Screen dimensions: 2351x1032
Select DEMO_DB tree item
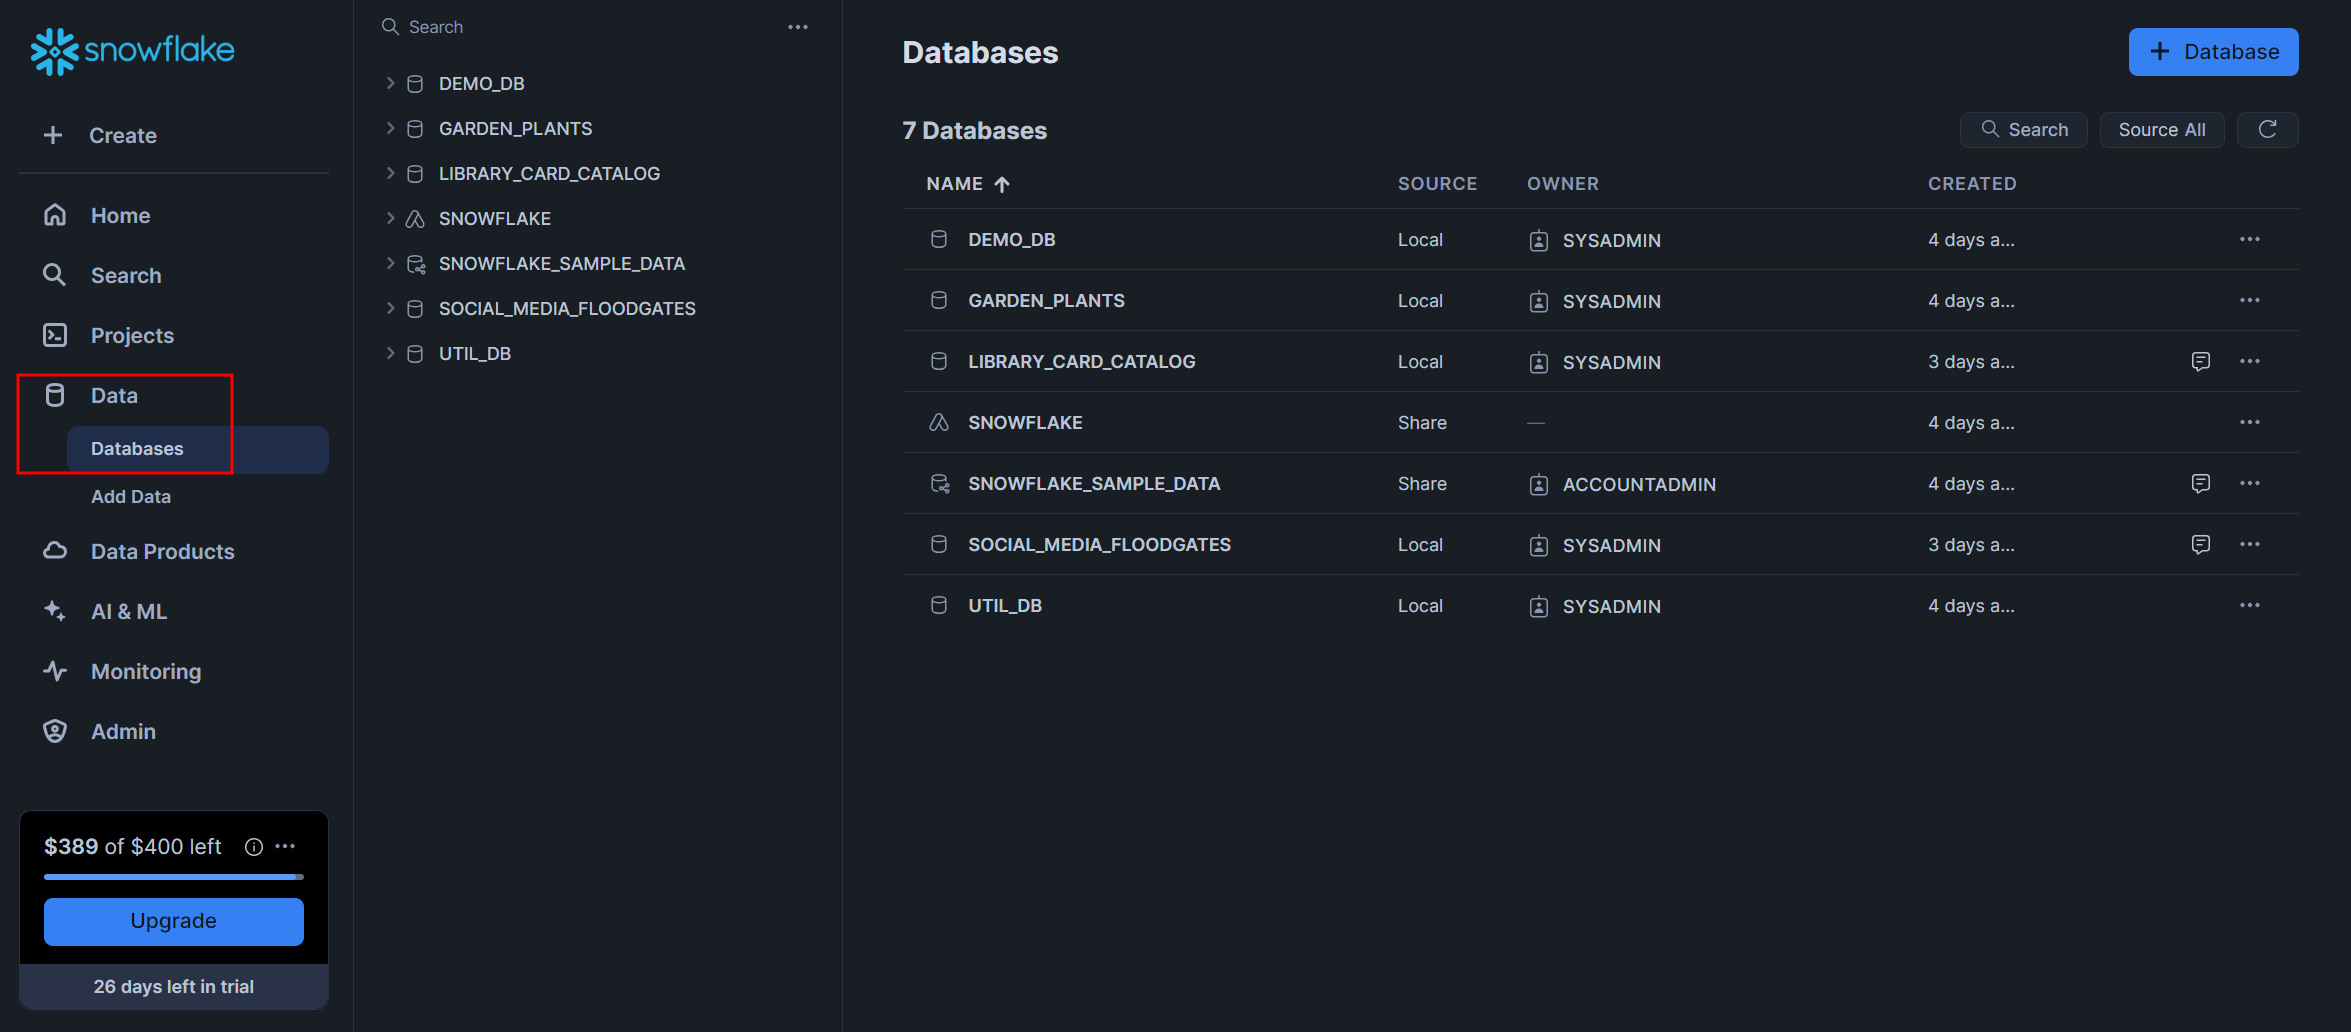[481, 84]
